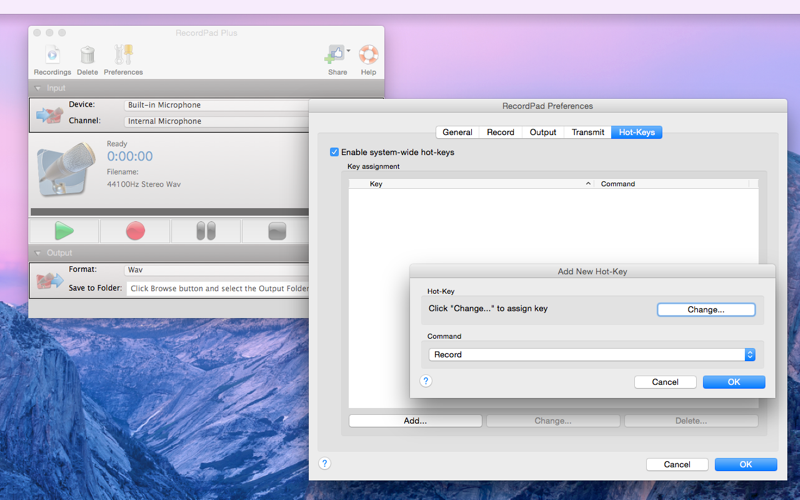Switch to the General tab
The width and height of the screenshot is (800, 500).
pyautogui.click(x=457, y=132)
